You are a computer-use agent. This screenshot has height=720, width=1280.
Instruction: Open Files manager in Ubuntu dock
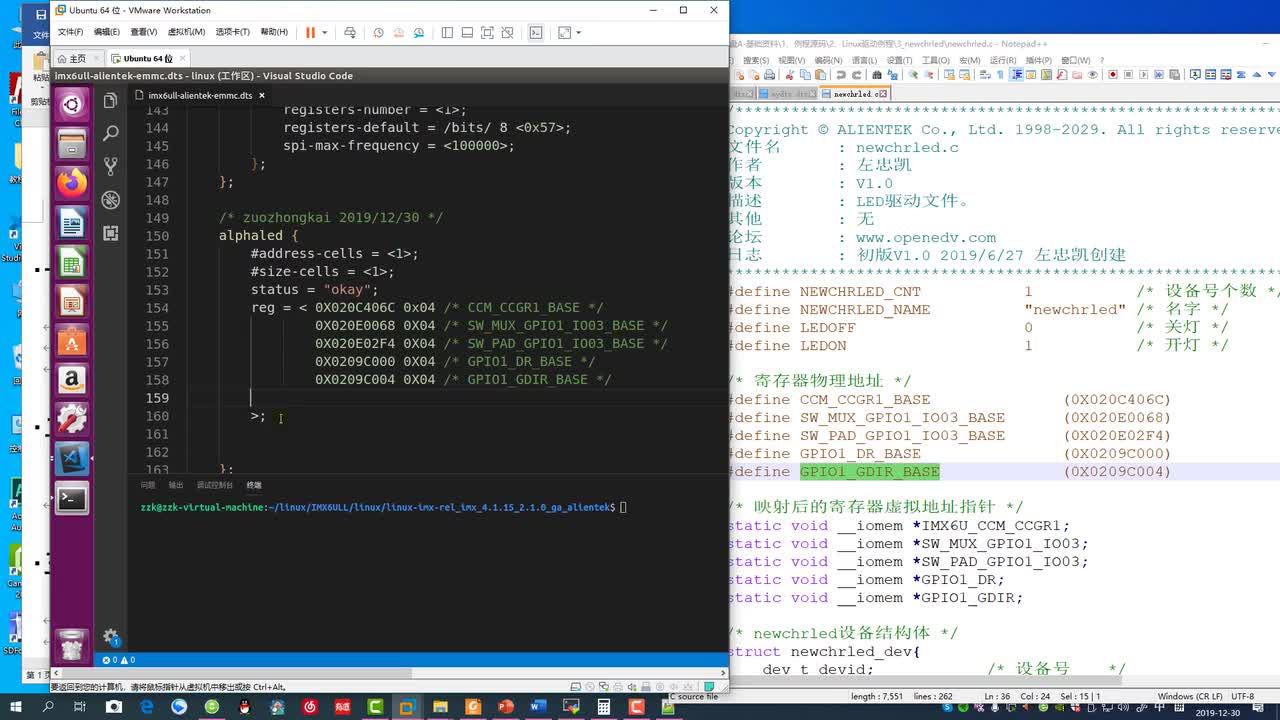[x=71, y=144]
